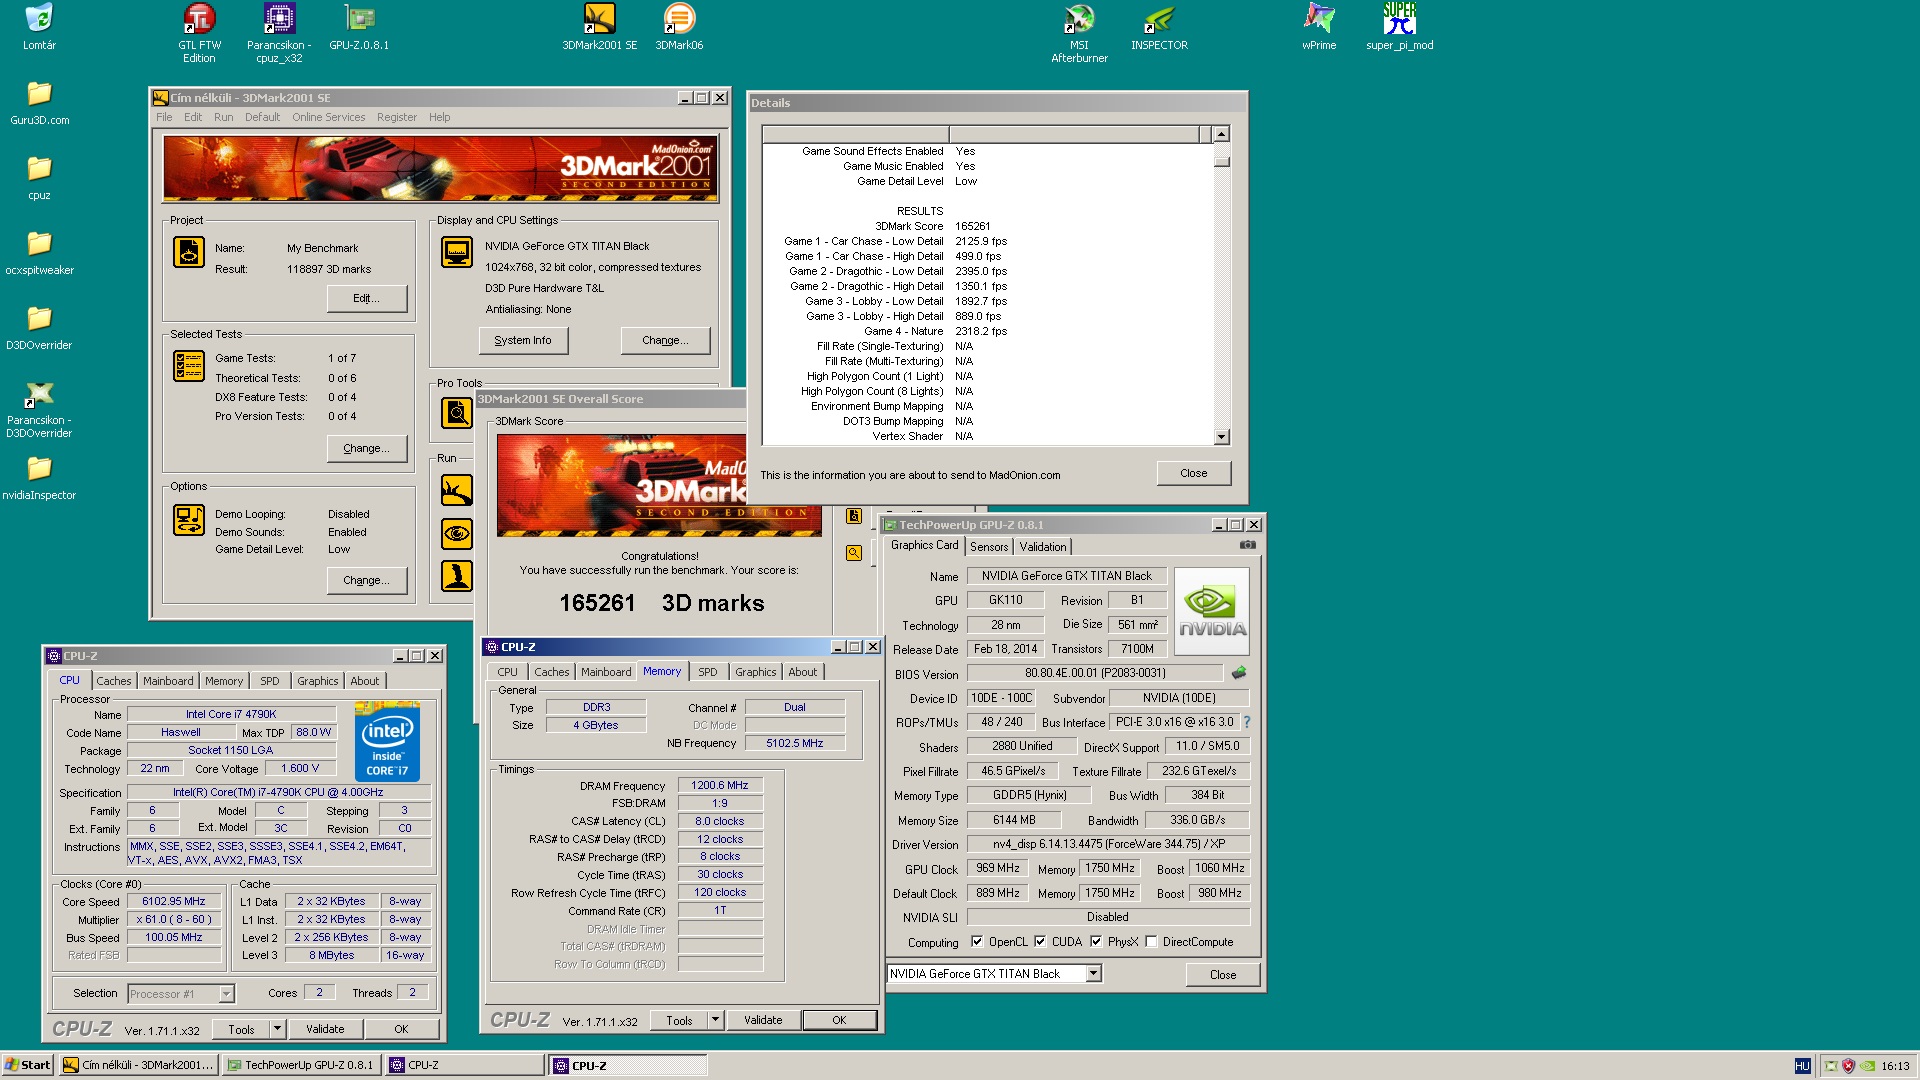
Task: Switch to TechPowerUp GPU-Z taskbar item
Action: (301, 1065)
